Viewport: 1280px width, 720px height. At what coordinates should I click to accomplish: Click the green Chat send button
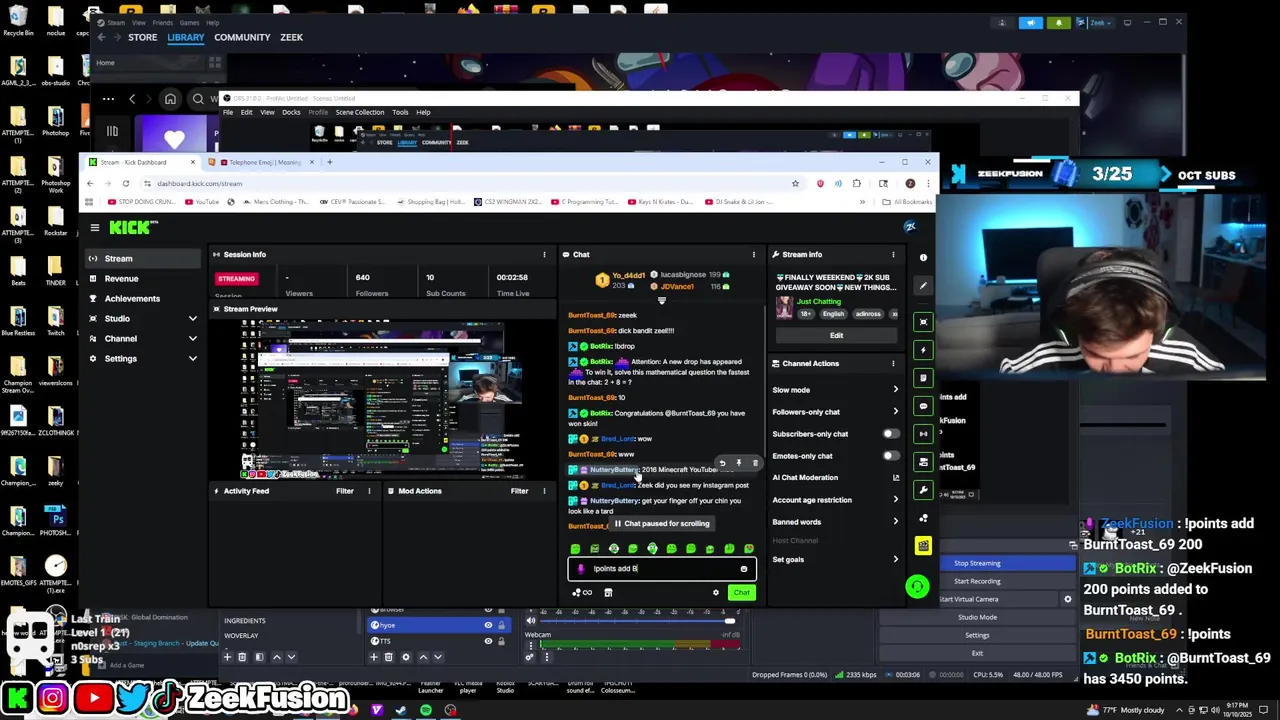point(741,592)
